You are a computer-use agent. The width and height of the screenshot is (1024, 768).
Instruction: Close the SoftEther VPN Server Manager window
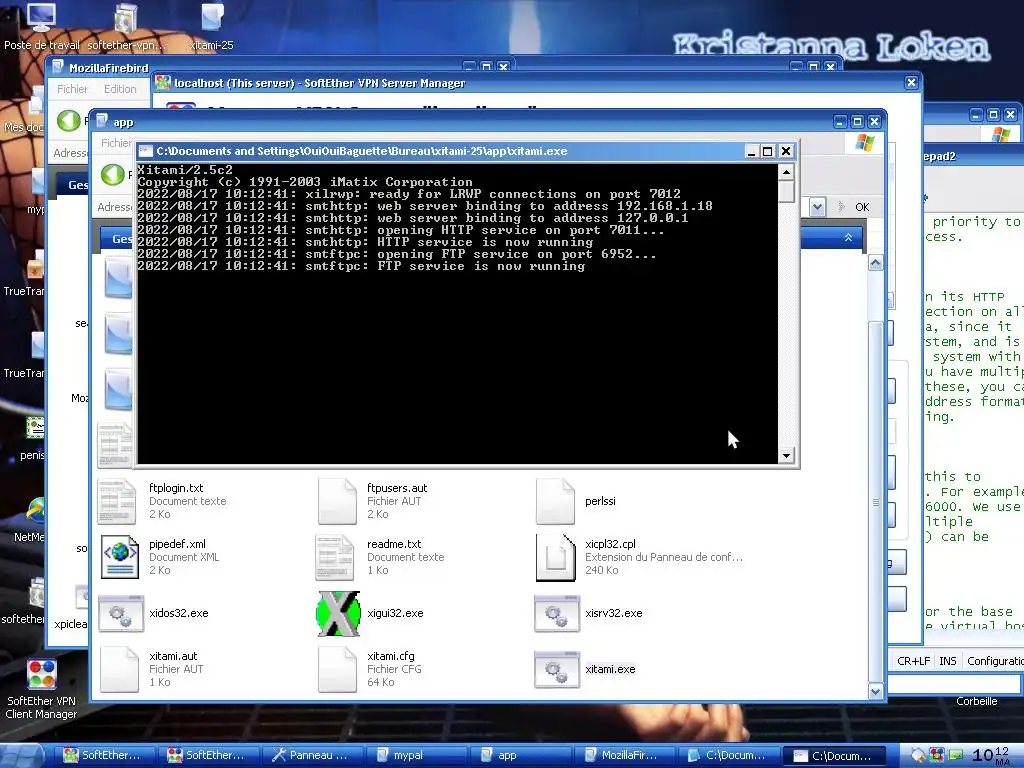(911, 82)
